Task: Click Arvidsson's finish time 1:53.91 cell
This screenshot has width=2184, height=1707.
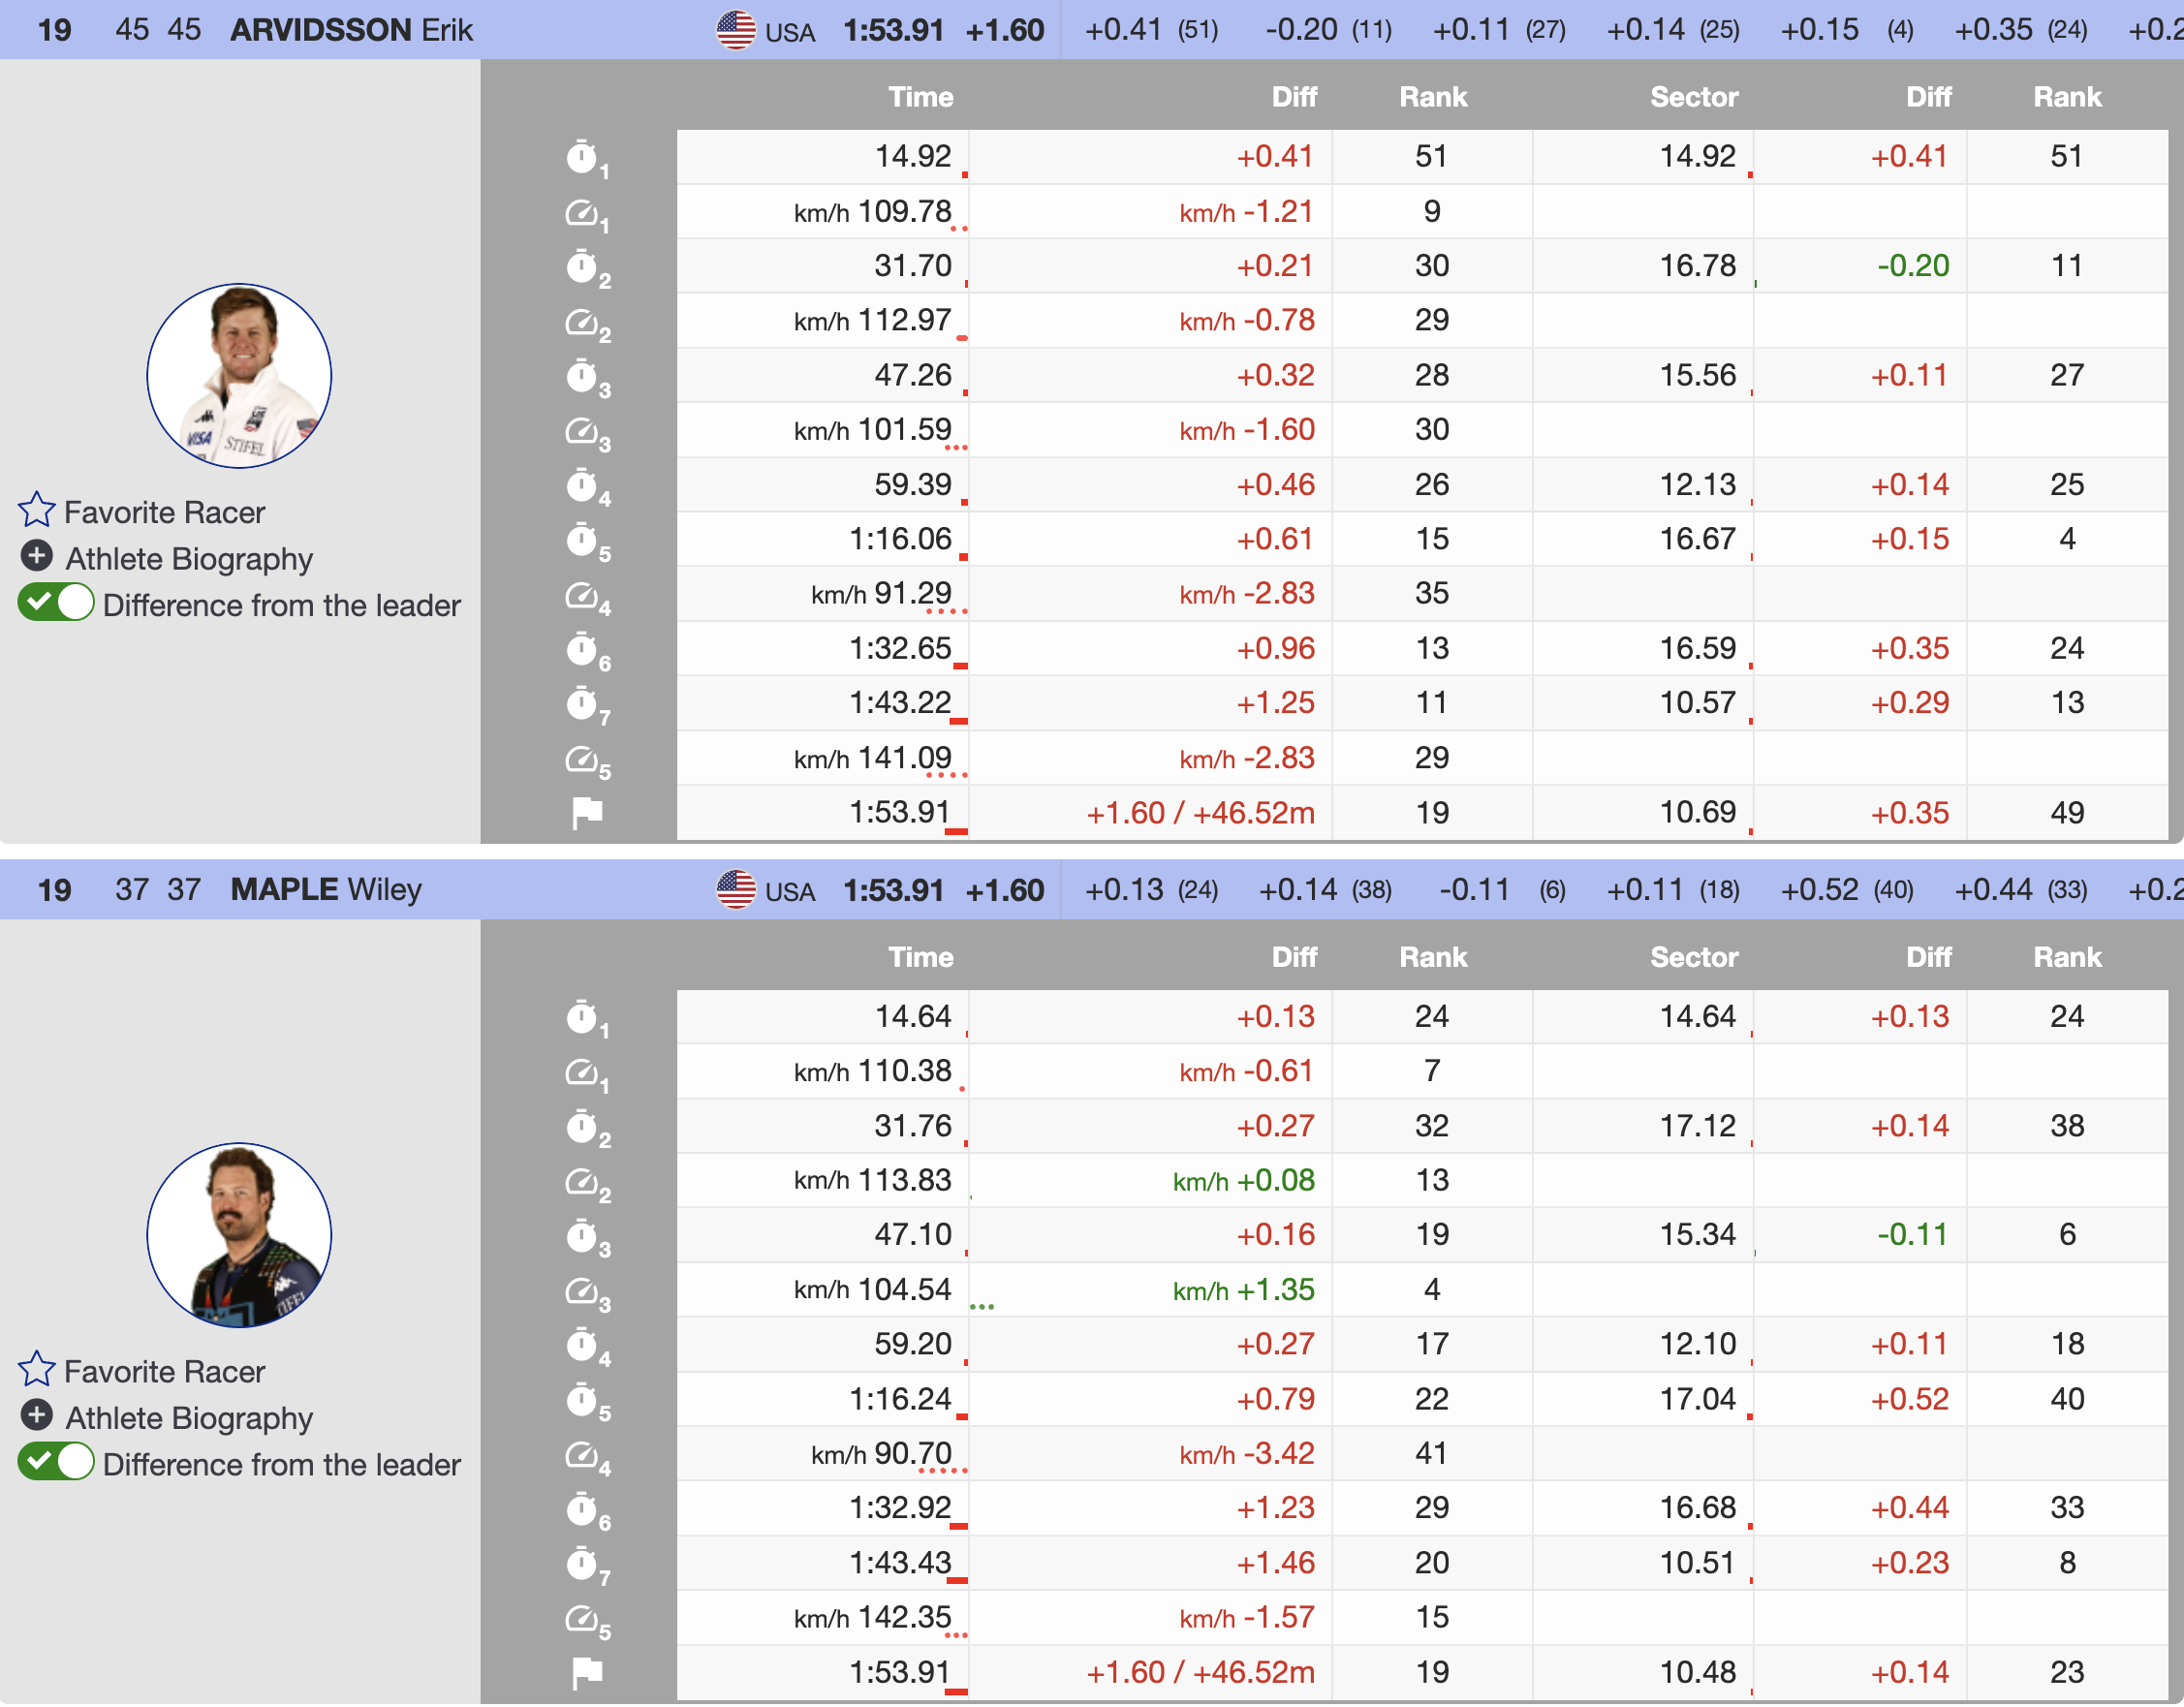Action: [899, 813]
